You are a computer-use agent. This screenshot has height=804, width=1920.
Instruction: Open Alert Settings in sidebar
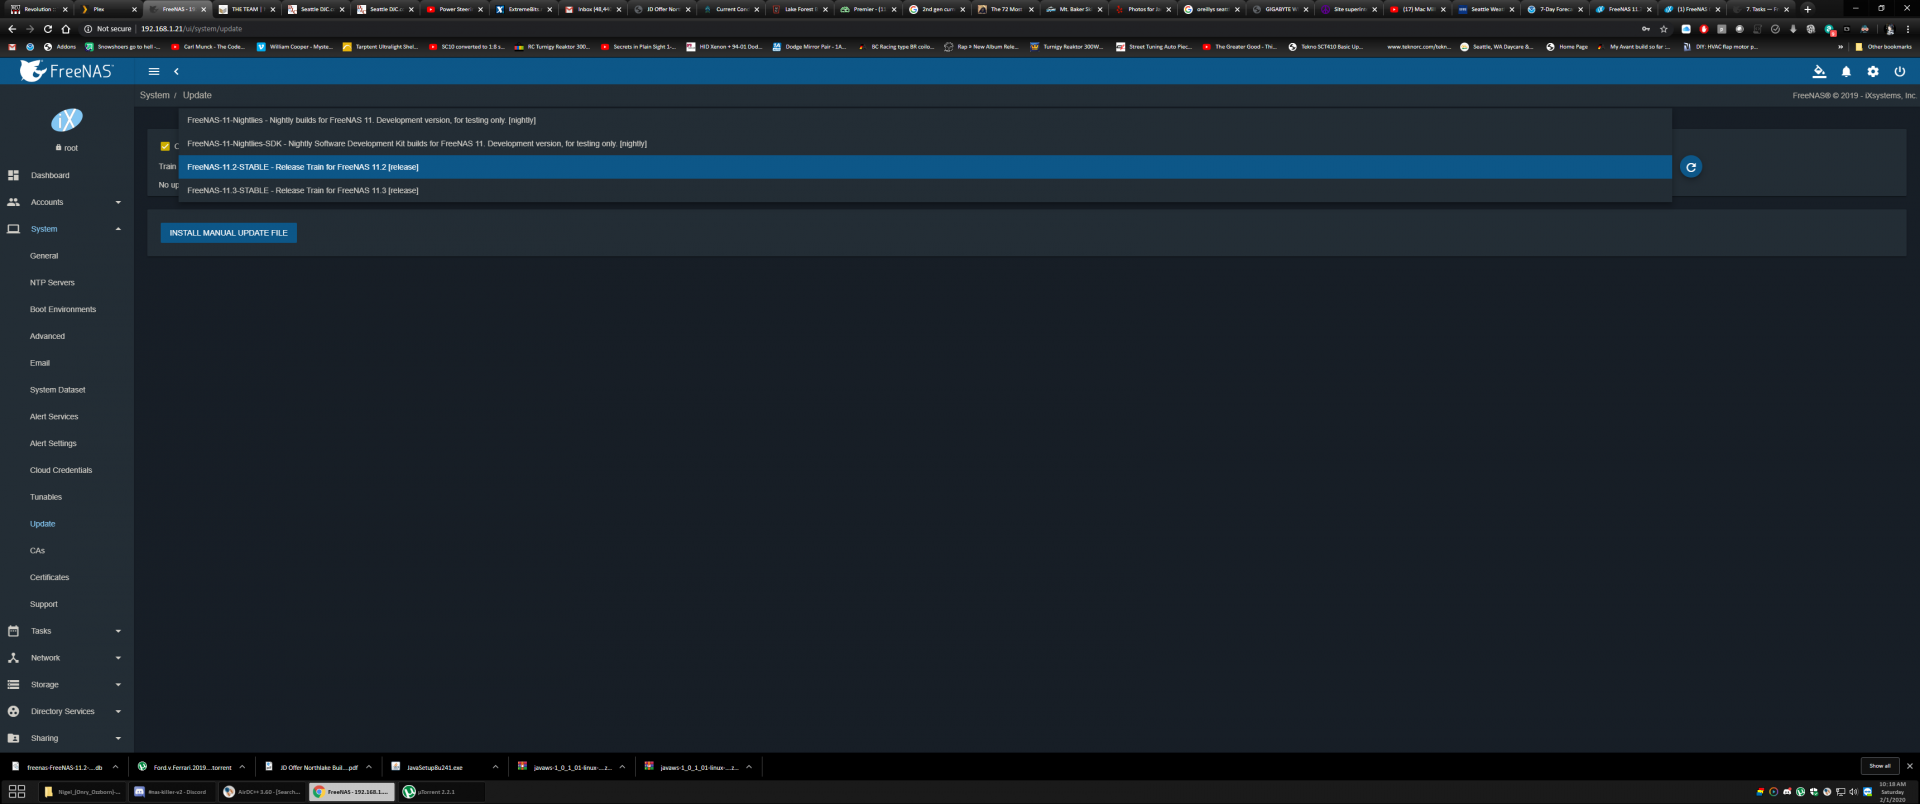click(53, 443)
